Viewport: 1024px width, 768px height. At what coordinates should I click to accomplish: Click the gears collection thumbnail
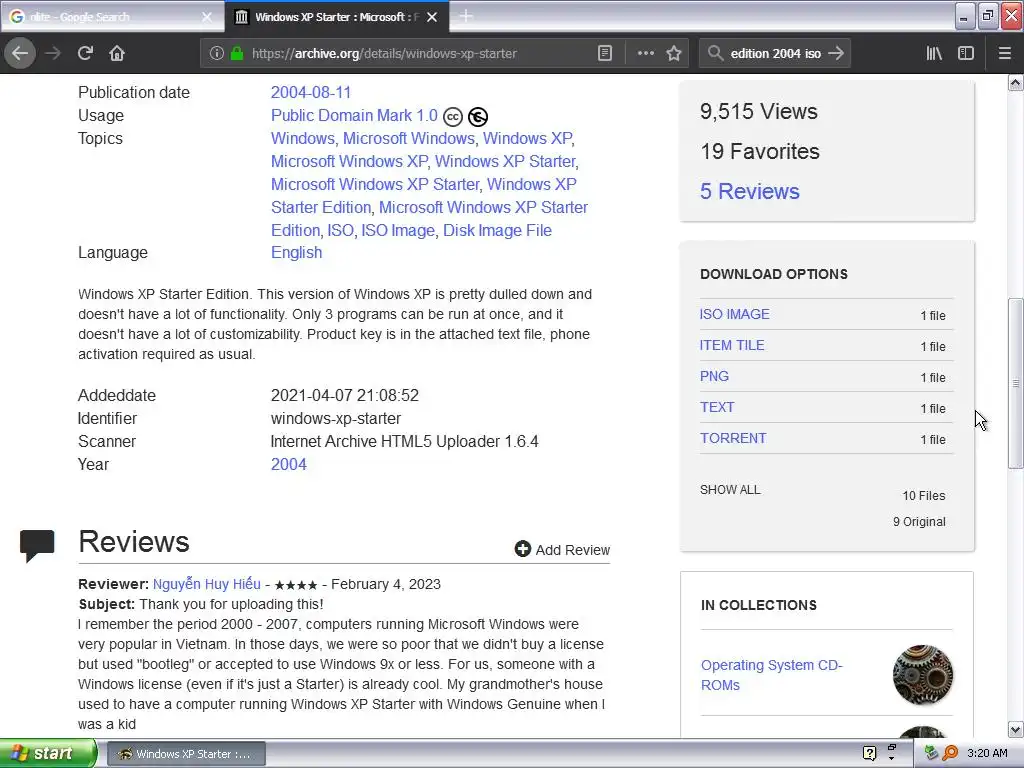pos(923,675)
